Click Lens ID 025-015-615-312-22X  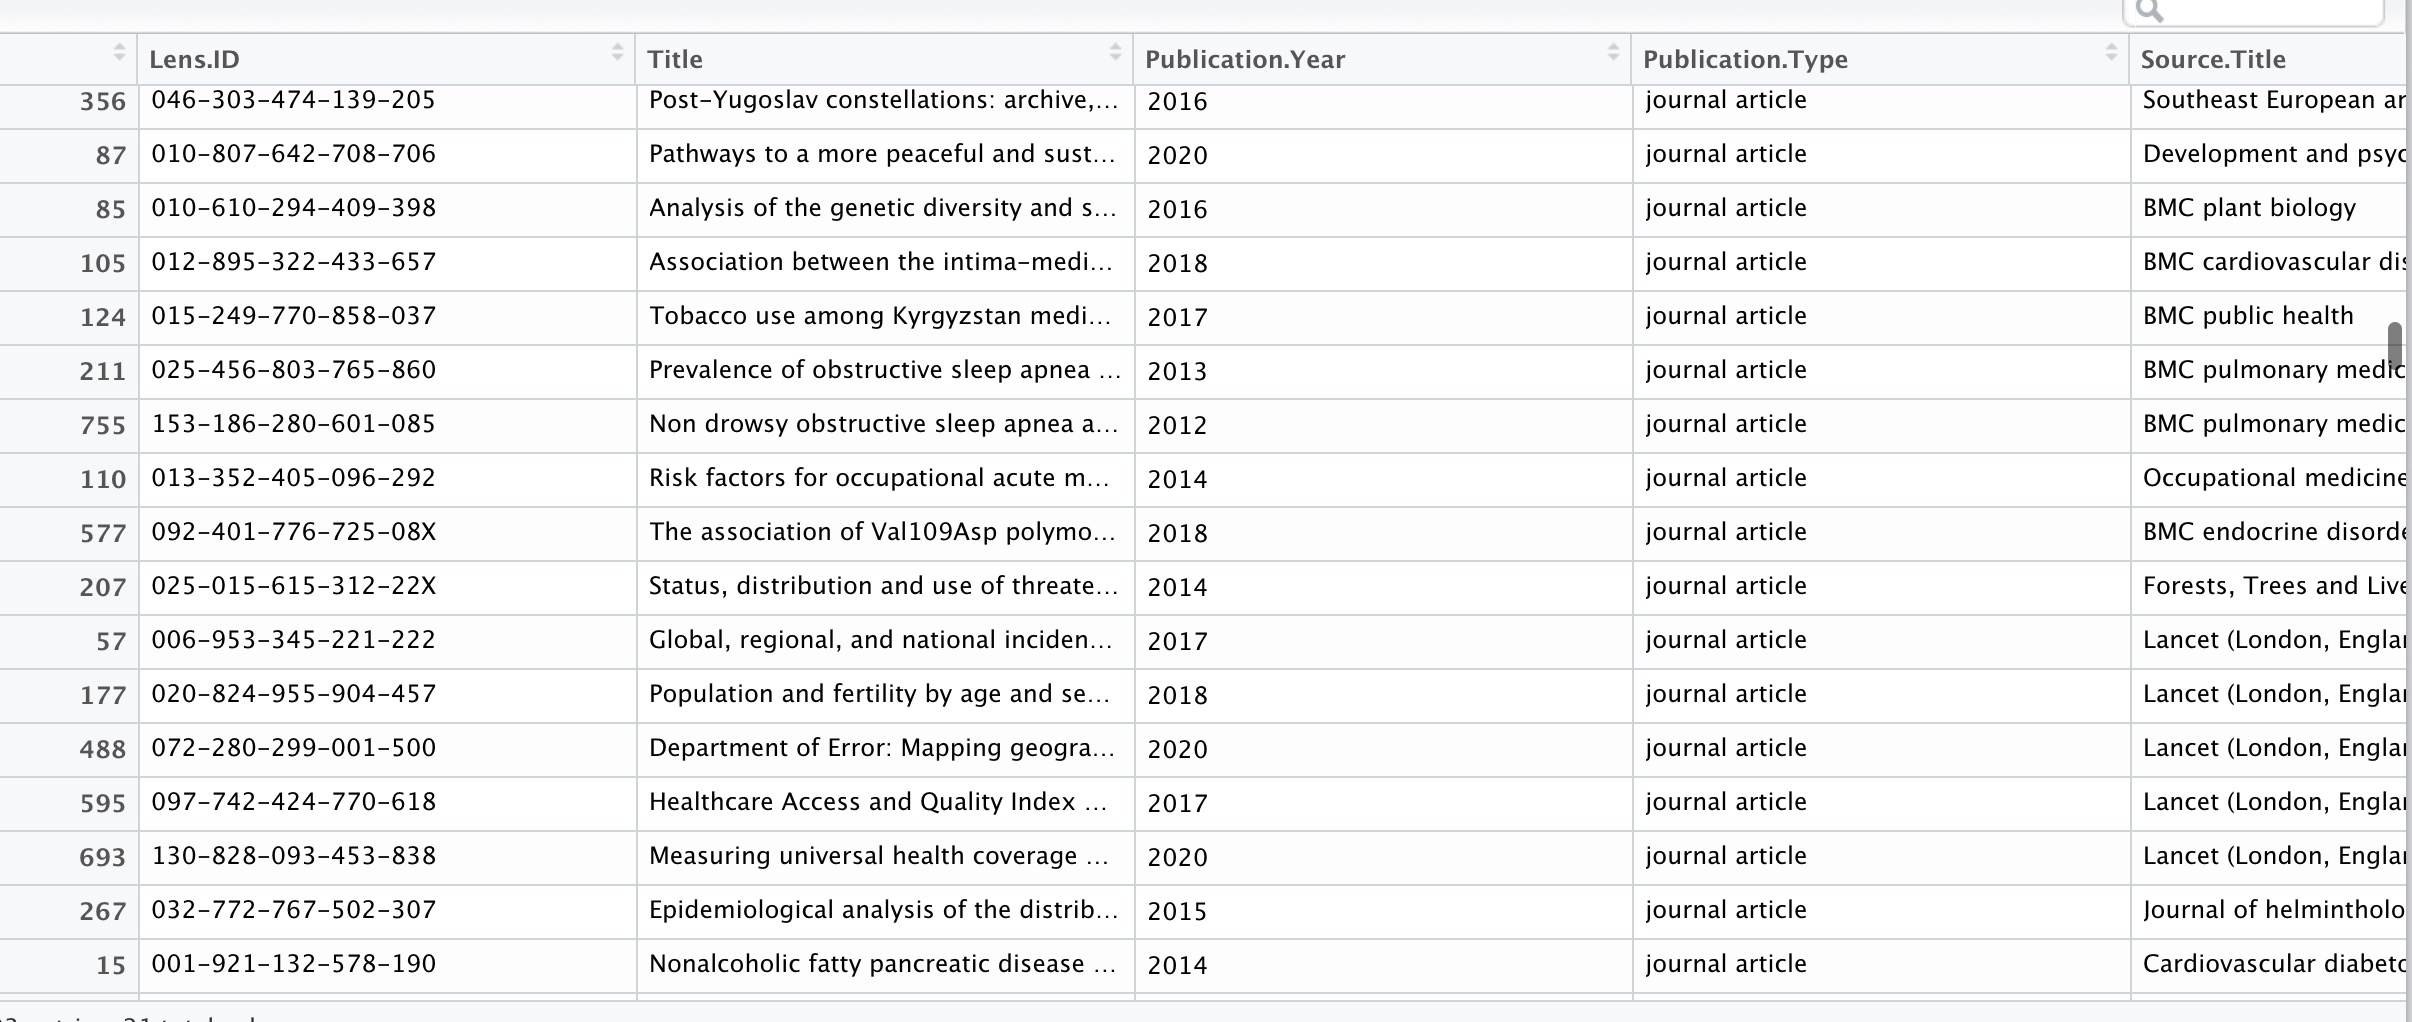click(x=294, y=586)
